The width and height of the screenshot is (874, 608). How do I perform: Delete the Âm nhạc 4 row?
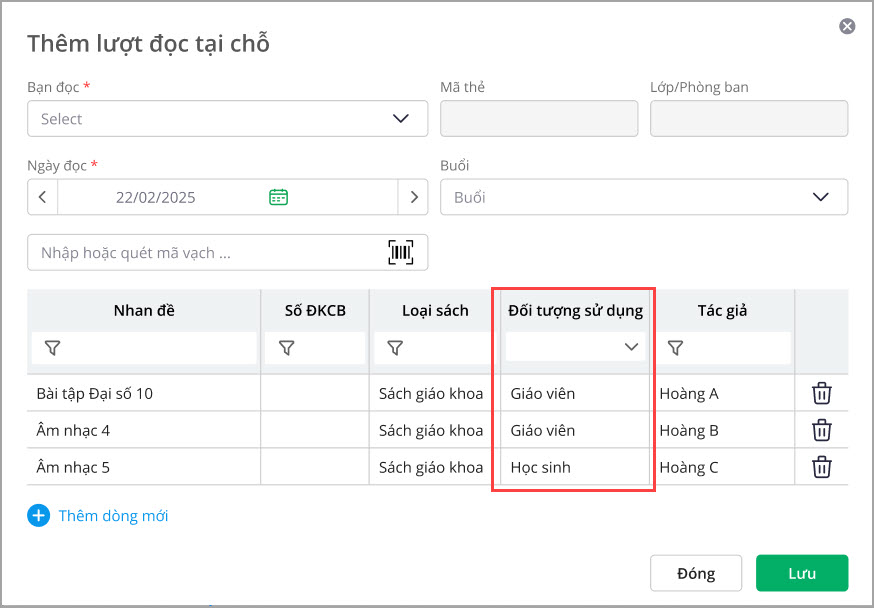point(821,430)
